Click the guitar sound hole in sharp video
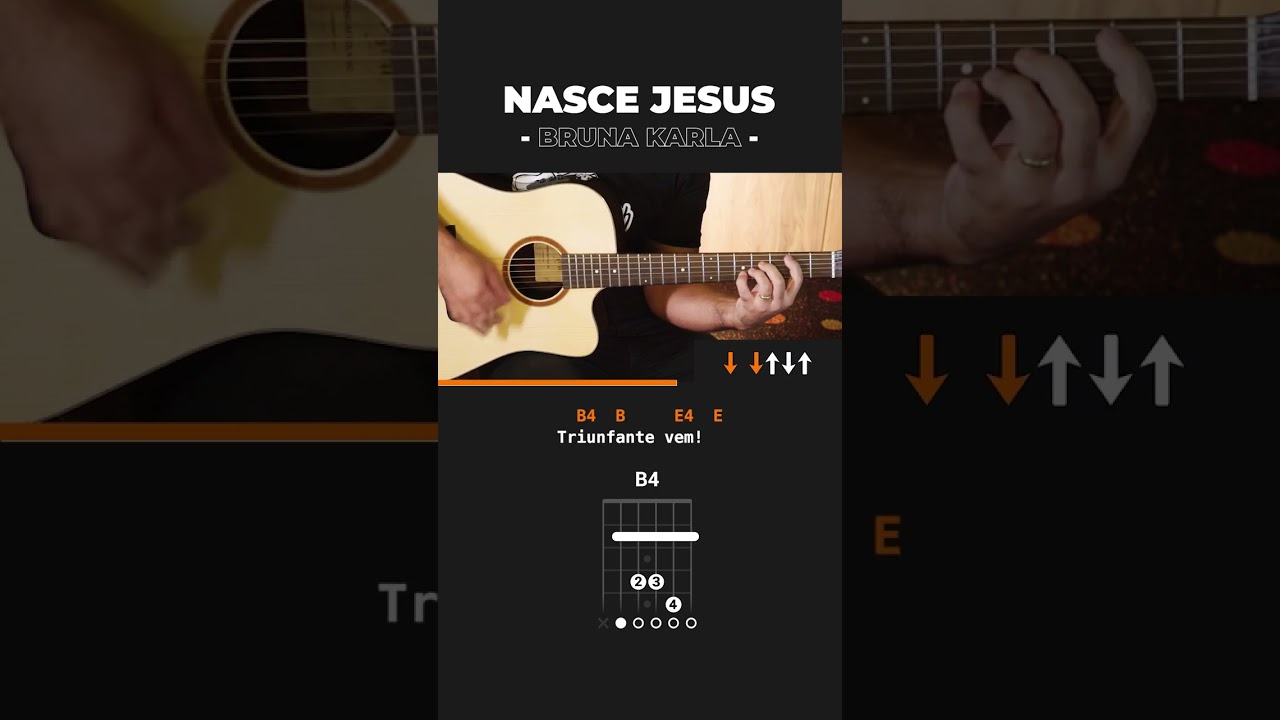Screen dimensions: 1280x720 [x=536, y=270]
